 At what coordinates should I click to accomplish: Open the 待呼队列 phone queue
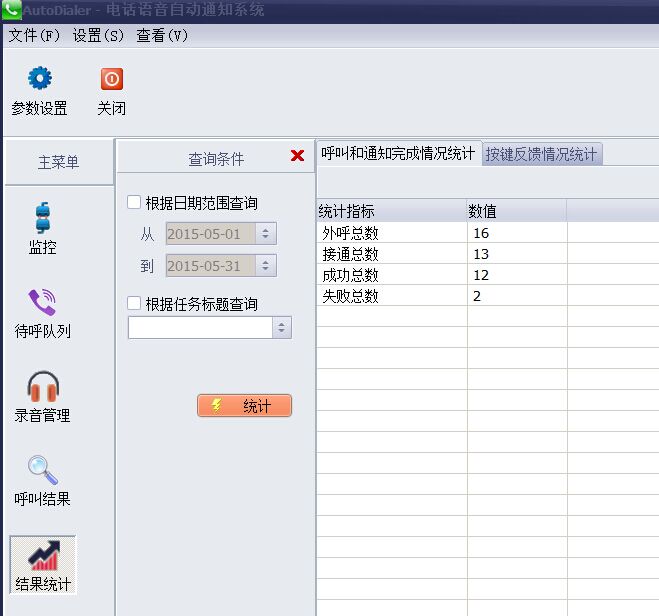click(x=42, y=302)
